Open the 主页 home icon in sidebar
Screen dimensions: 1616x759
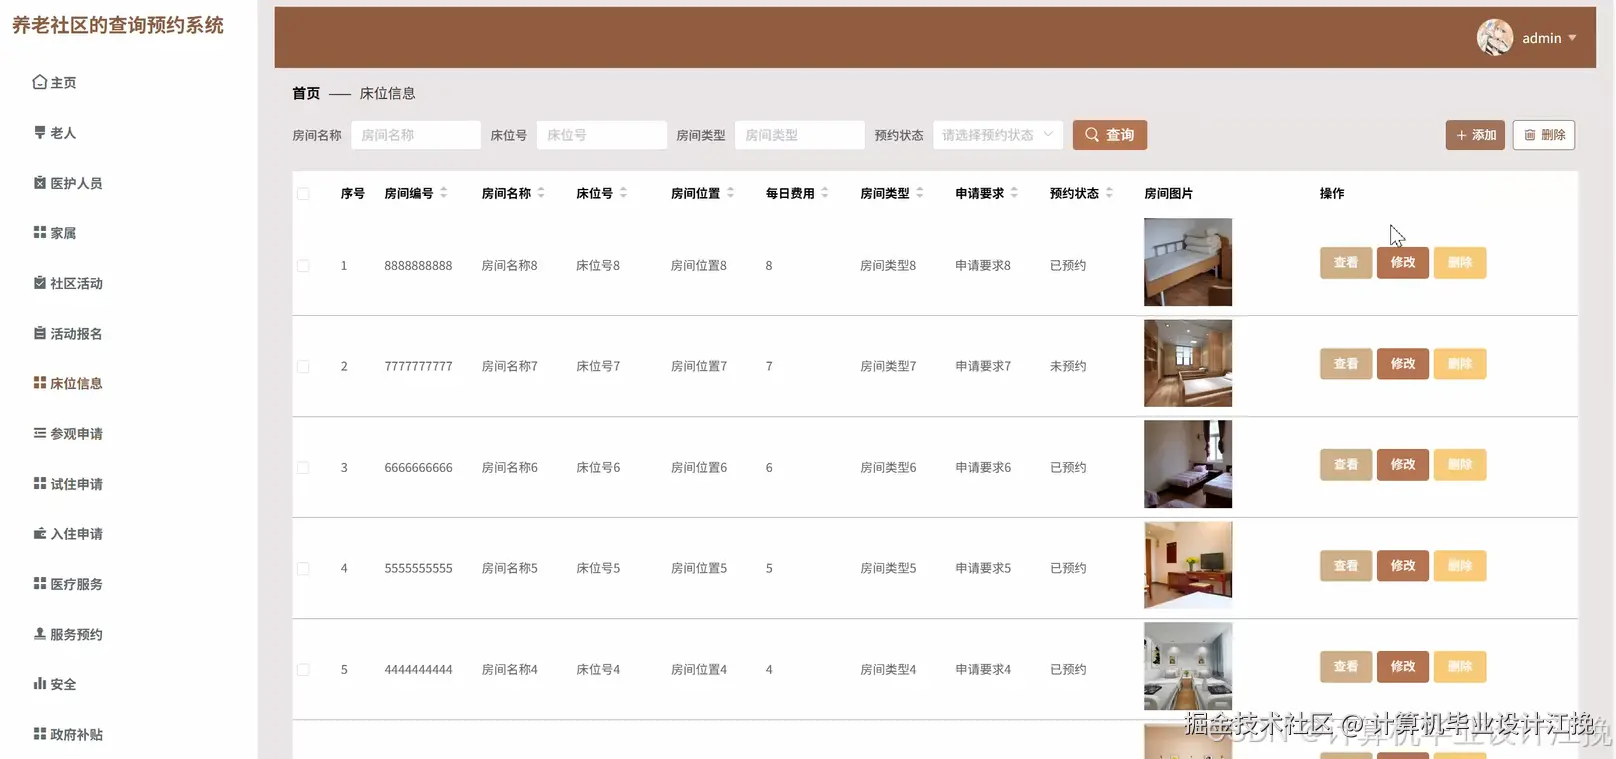(x=40, y=82)
